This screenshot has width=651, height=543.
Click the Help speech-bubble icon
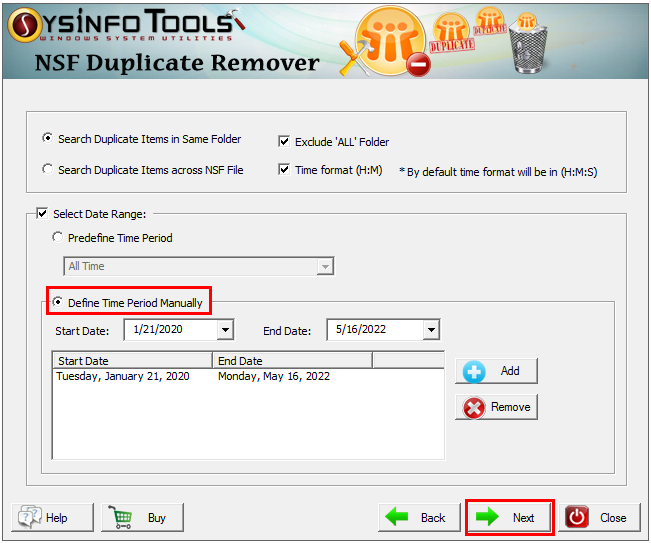pyautogui.click(x=29, y=517)
